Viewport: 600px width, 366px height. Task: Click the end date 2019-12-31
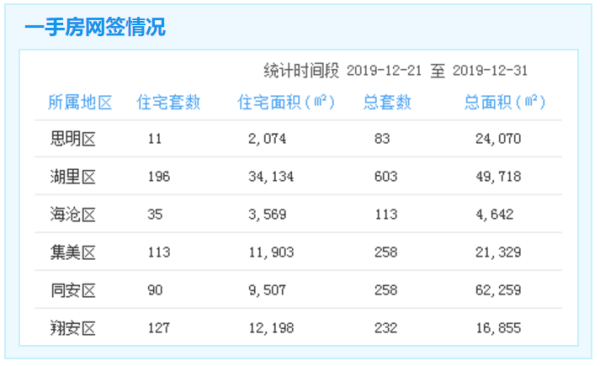pos(490,71)
